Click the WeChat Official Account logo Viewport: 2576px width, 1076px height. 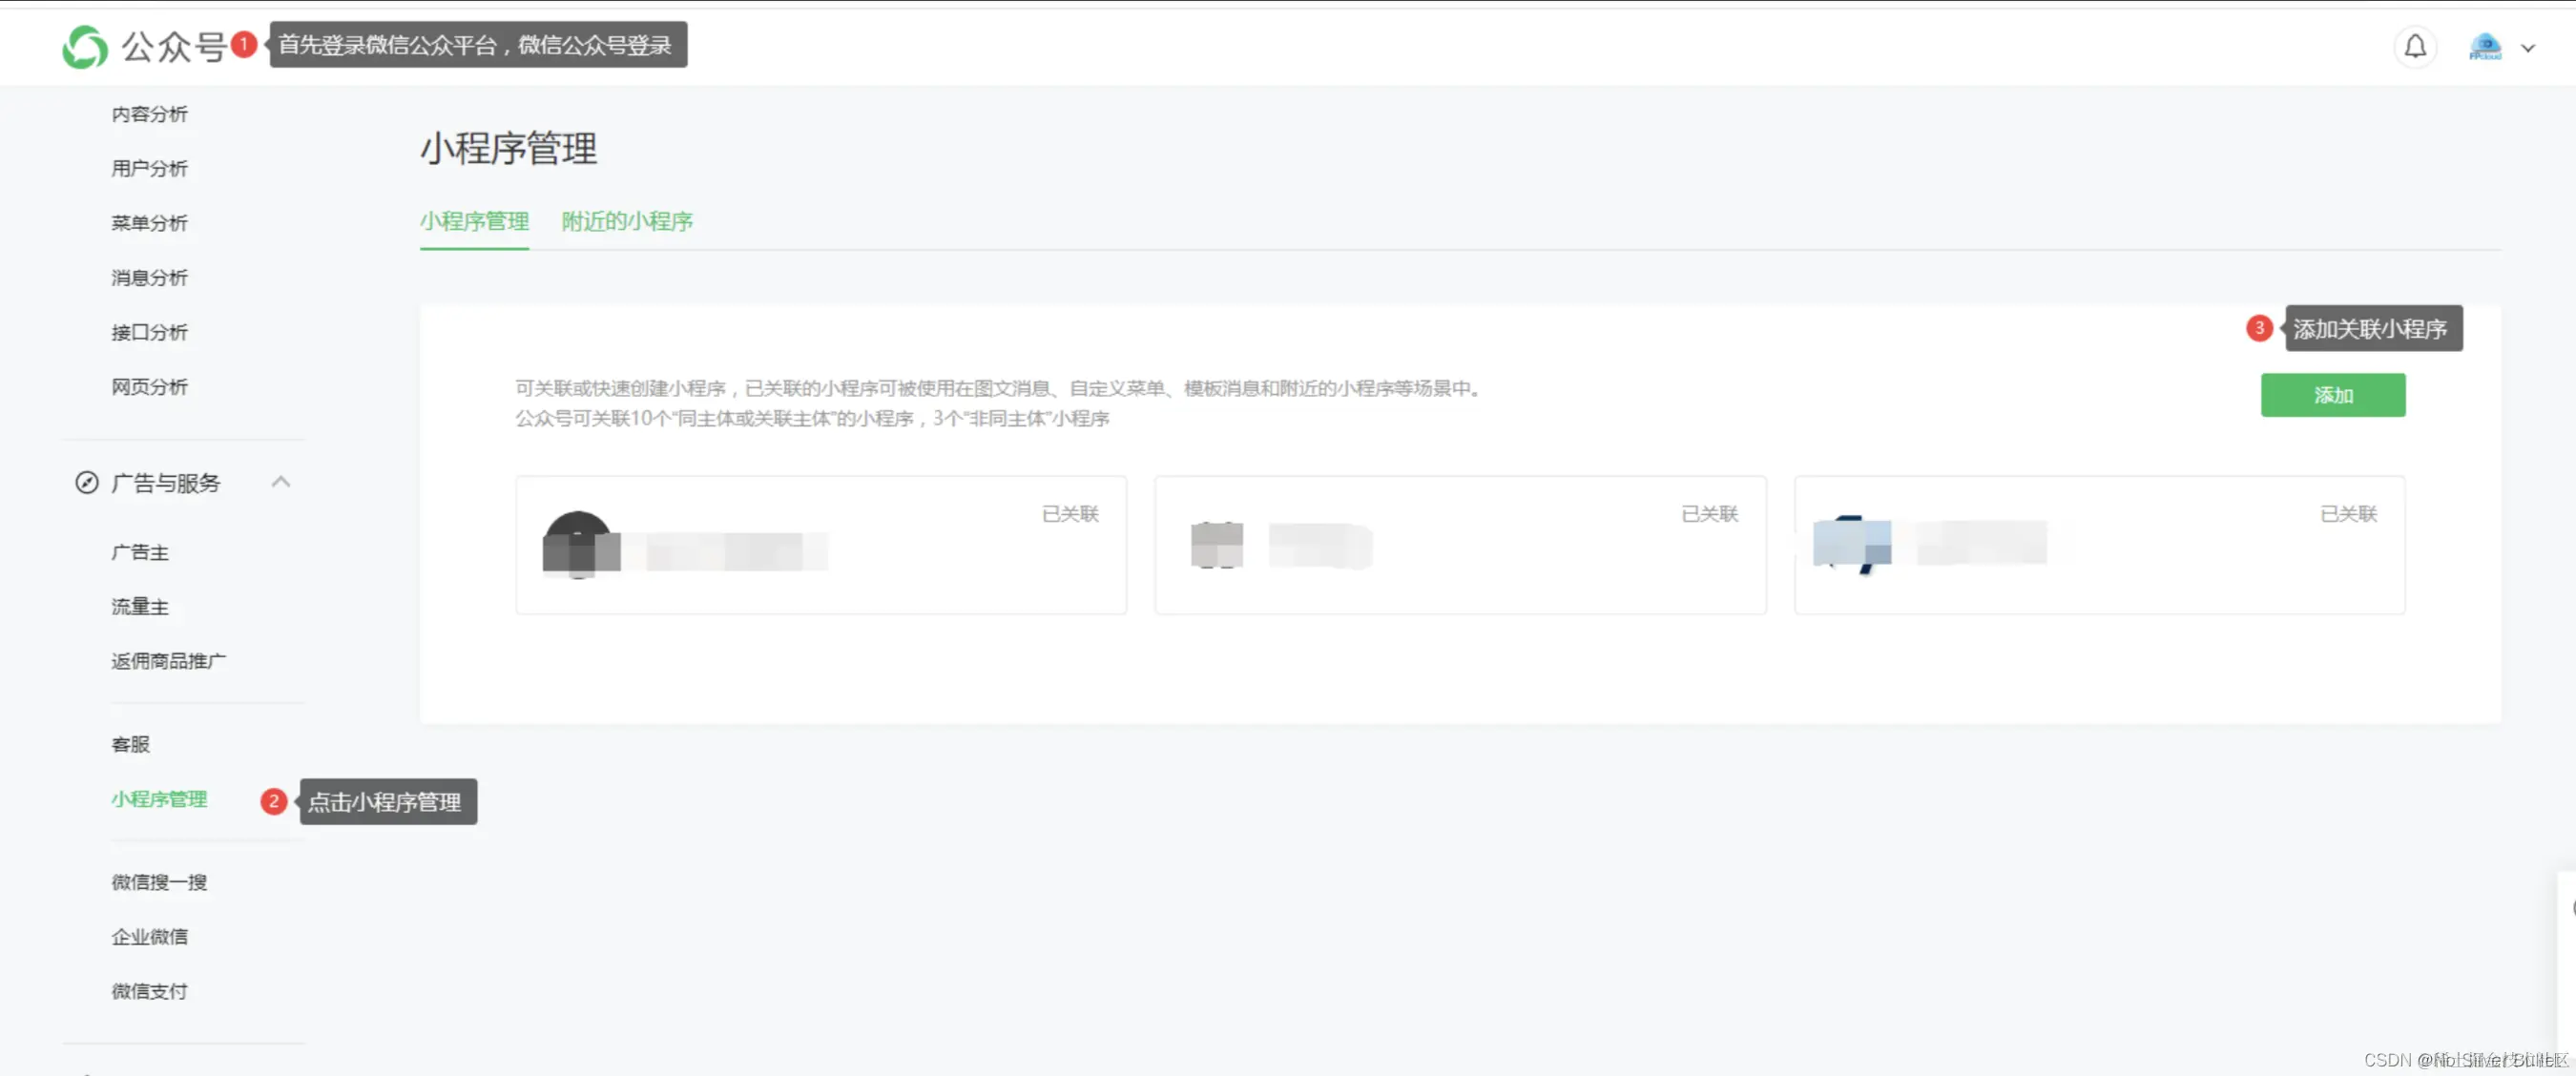coord(85,47)
